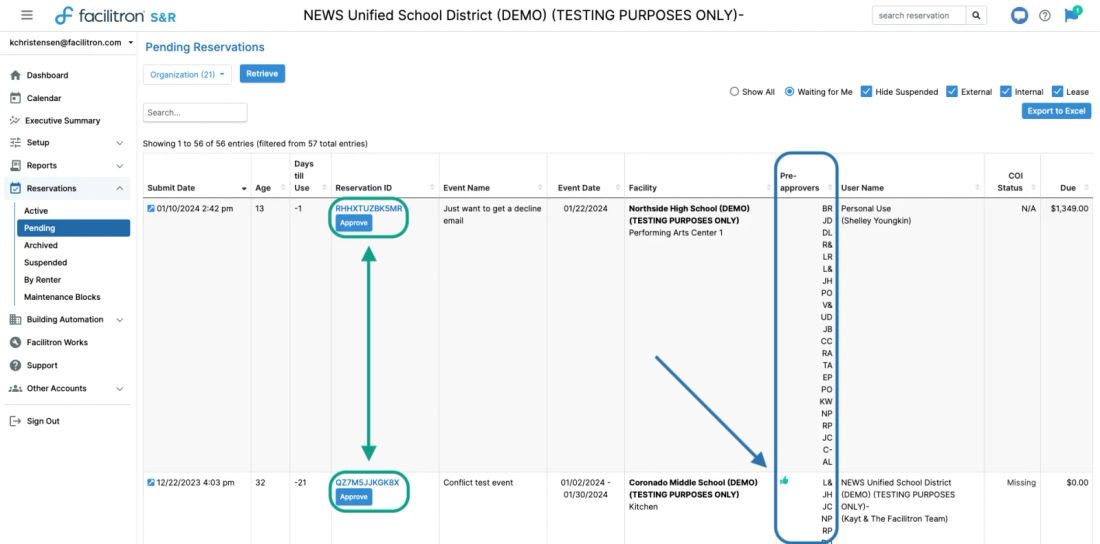
Task: Open reservation link QZ7M5JJKGK8X
Action: [x=367, y=482]
